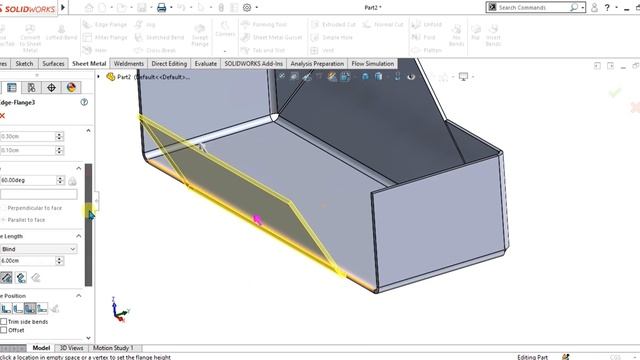Open the Flow Simulation tab

click(373, 64)
